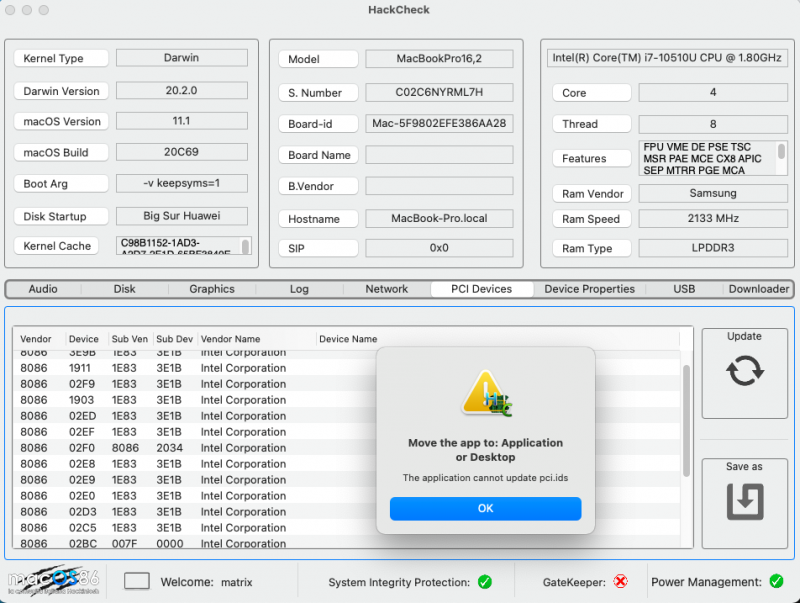This screenshot has width=800, height=603.
Task: Click the PCI device list vertical scrollbar
Action: pos(686,420)
